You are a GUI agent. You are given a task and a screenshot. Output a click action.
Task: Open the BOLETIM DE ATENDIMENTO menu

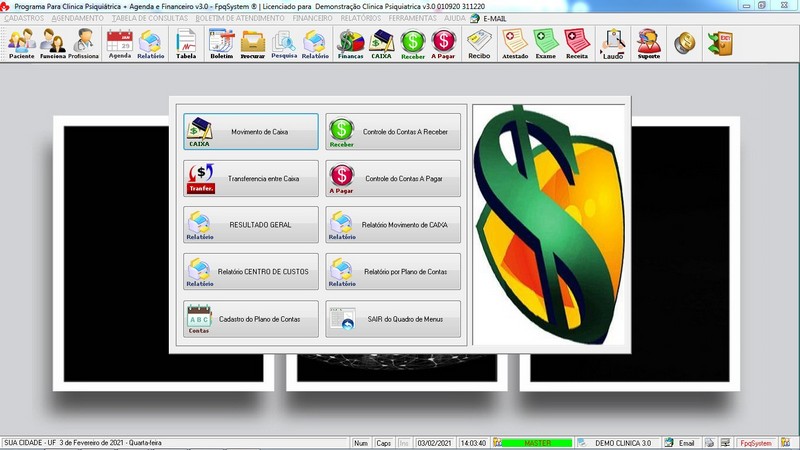point(240,18)
